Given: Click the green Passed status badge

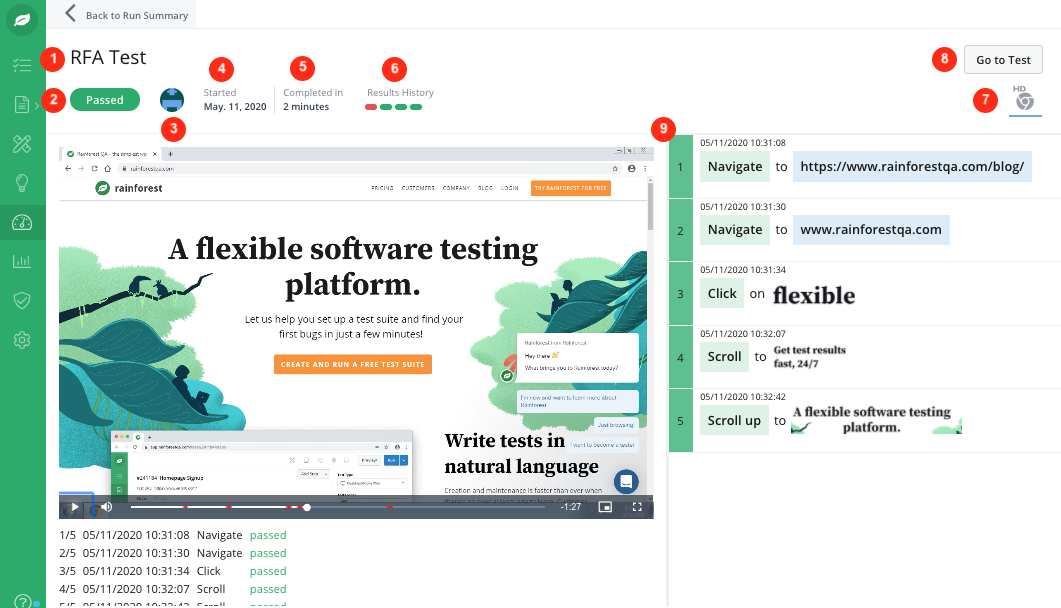Looking at the screenshot, I should pos(105,99).
